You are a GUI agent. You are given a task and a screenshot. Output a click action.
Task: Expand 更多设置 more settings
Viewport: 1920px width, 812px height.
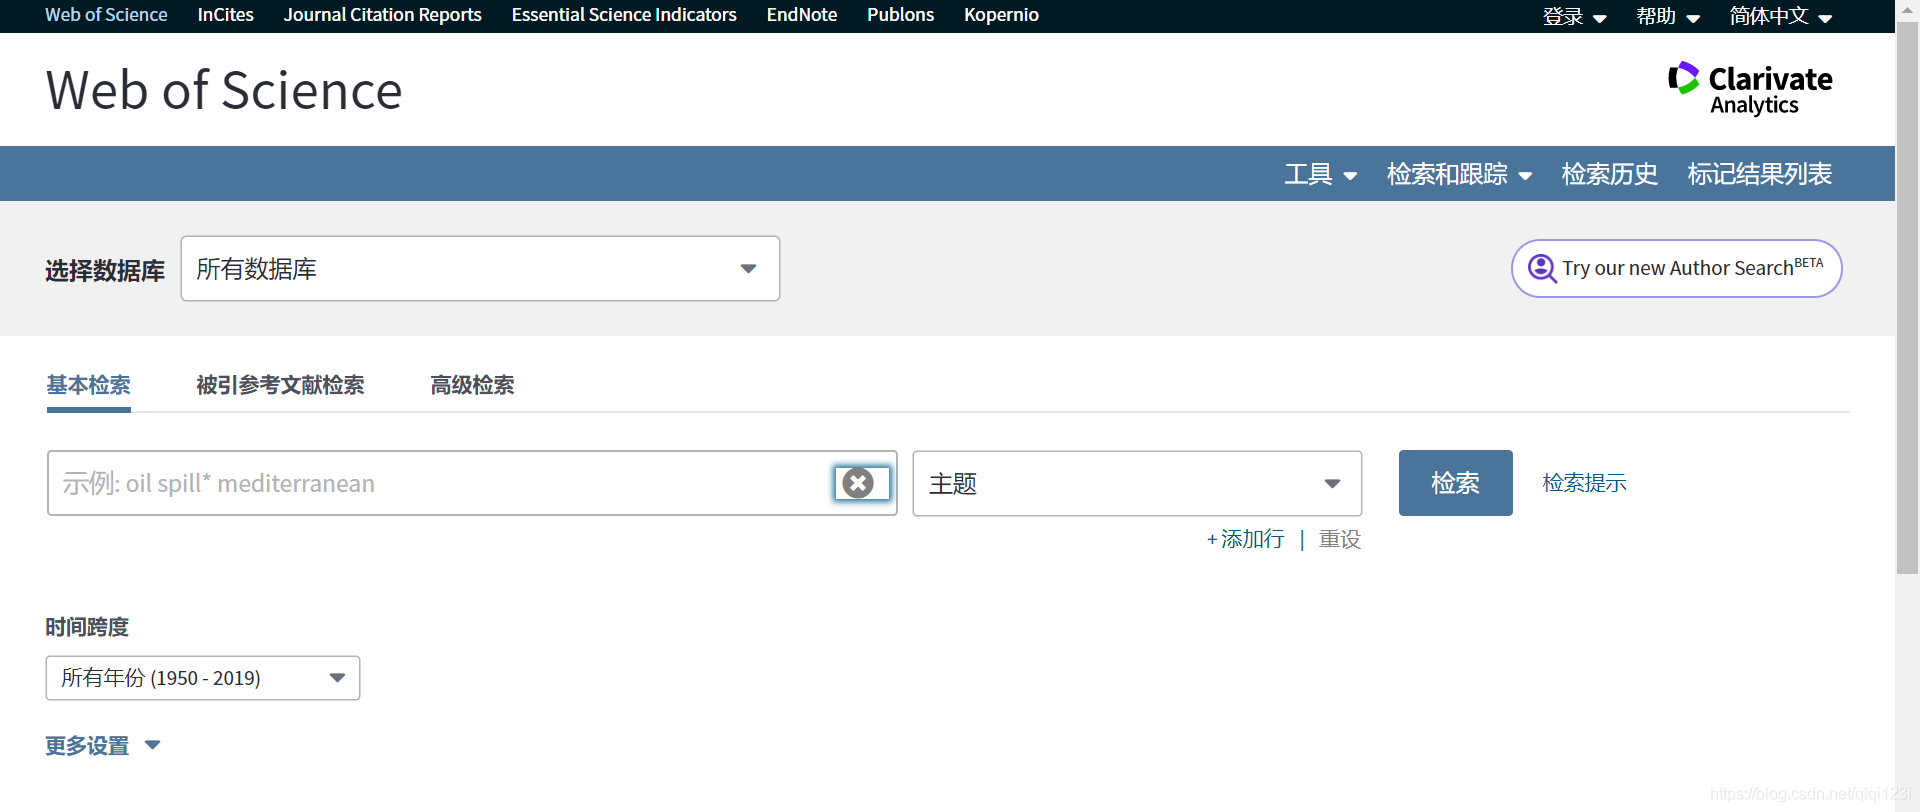[x=103, y=746]
